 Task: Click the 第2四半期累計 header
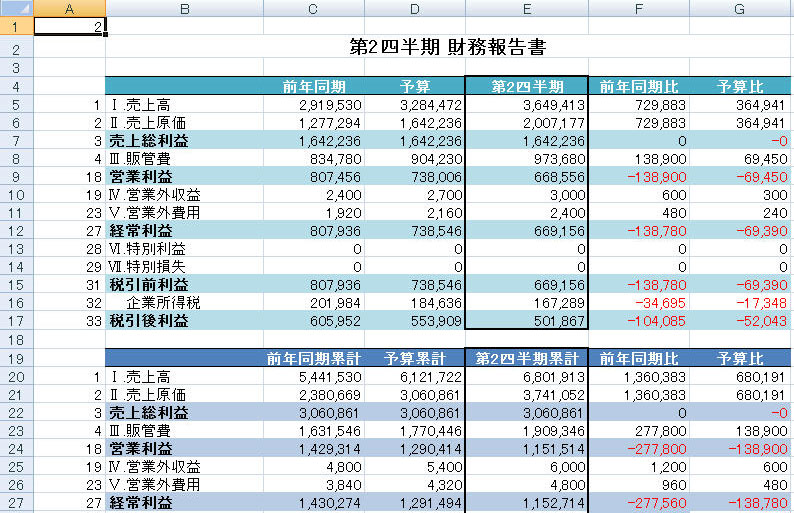click(527, 359)
